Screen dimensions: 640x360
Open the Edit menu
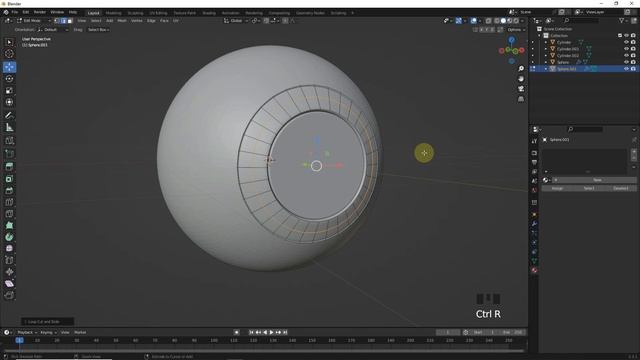pos(26,13)
